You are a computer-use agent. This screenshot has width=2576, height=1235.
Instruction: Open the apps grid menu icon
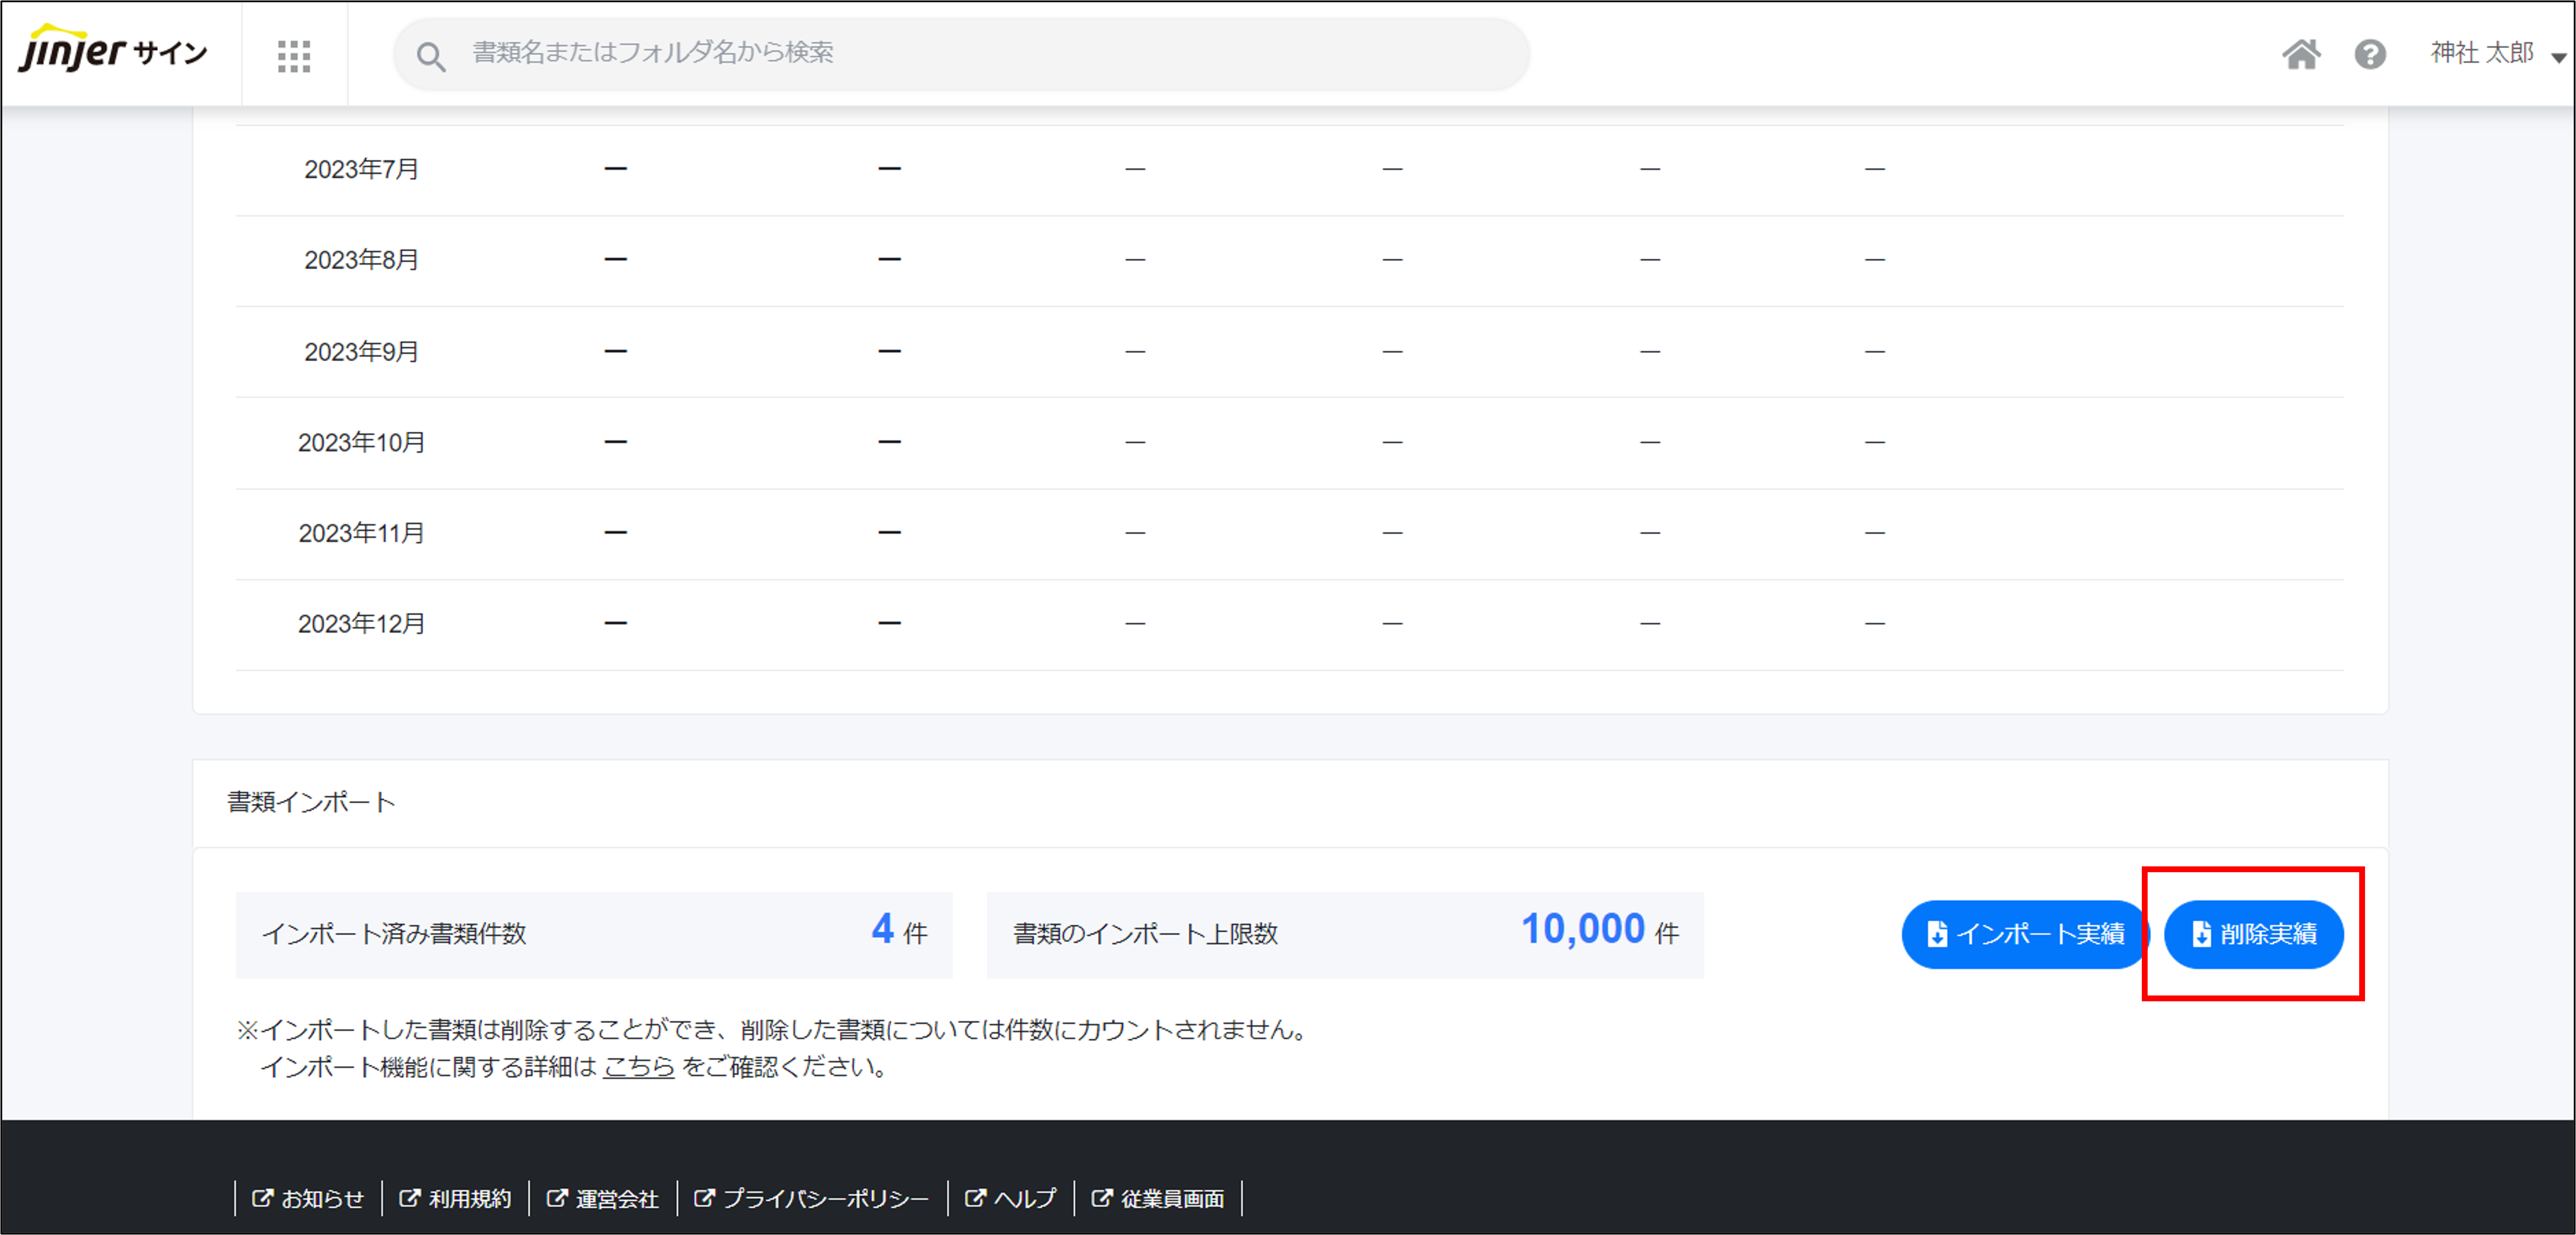(293, 55)
